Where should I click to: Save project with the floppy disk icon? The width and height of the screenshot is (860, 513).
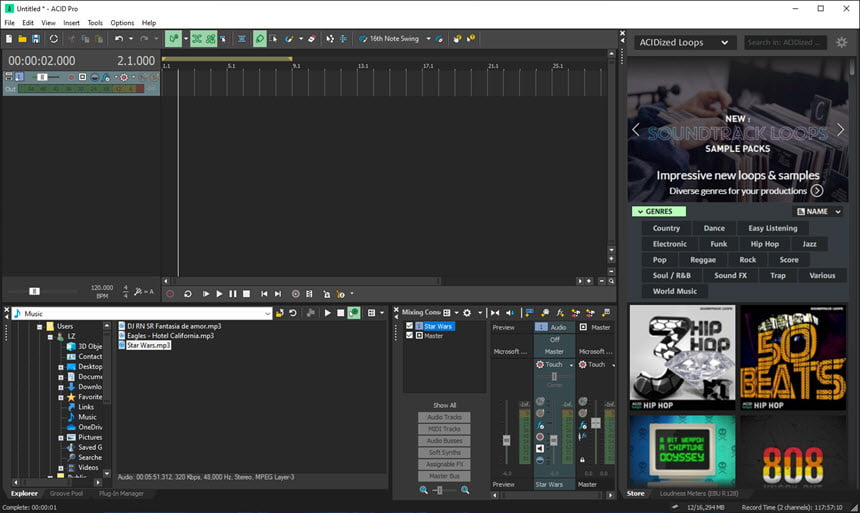click(x=36, y=39)
